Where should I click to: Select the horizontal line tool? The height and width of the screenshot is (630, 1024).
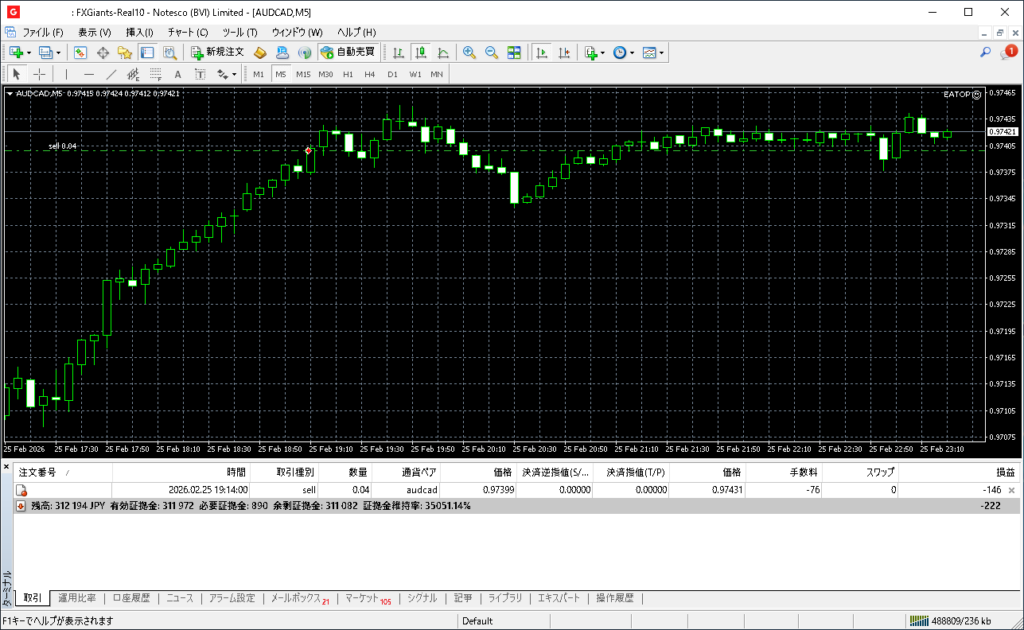click(x=89, y=74)
